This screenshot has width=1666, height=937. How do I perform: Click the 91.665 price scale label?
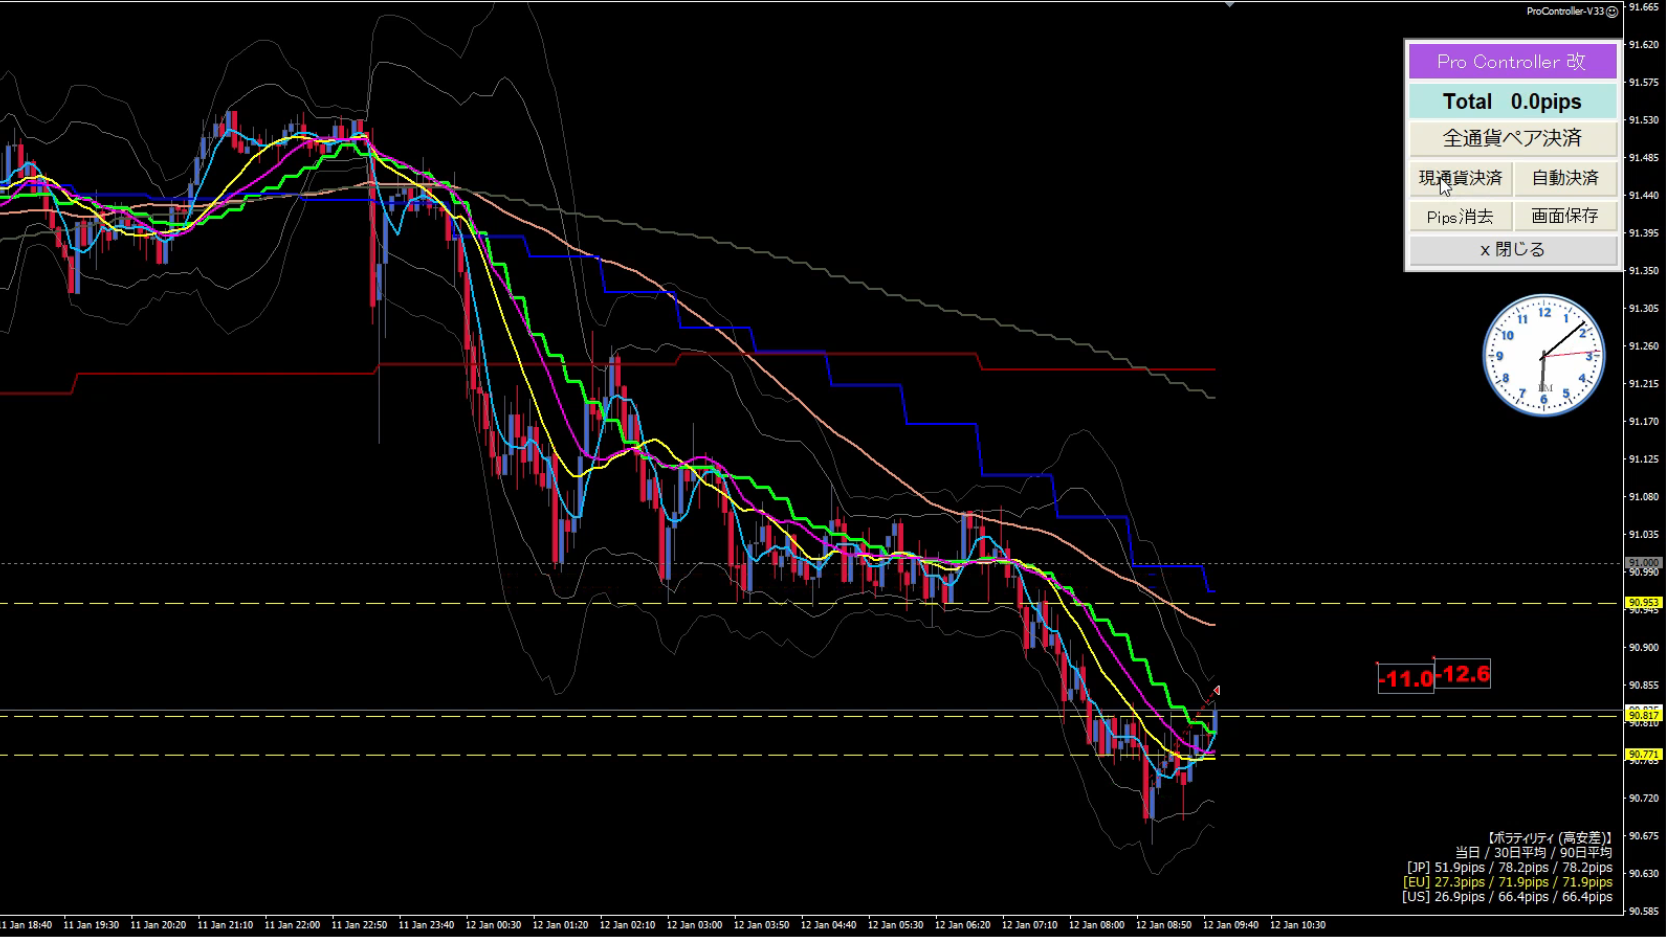1644,7
